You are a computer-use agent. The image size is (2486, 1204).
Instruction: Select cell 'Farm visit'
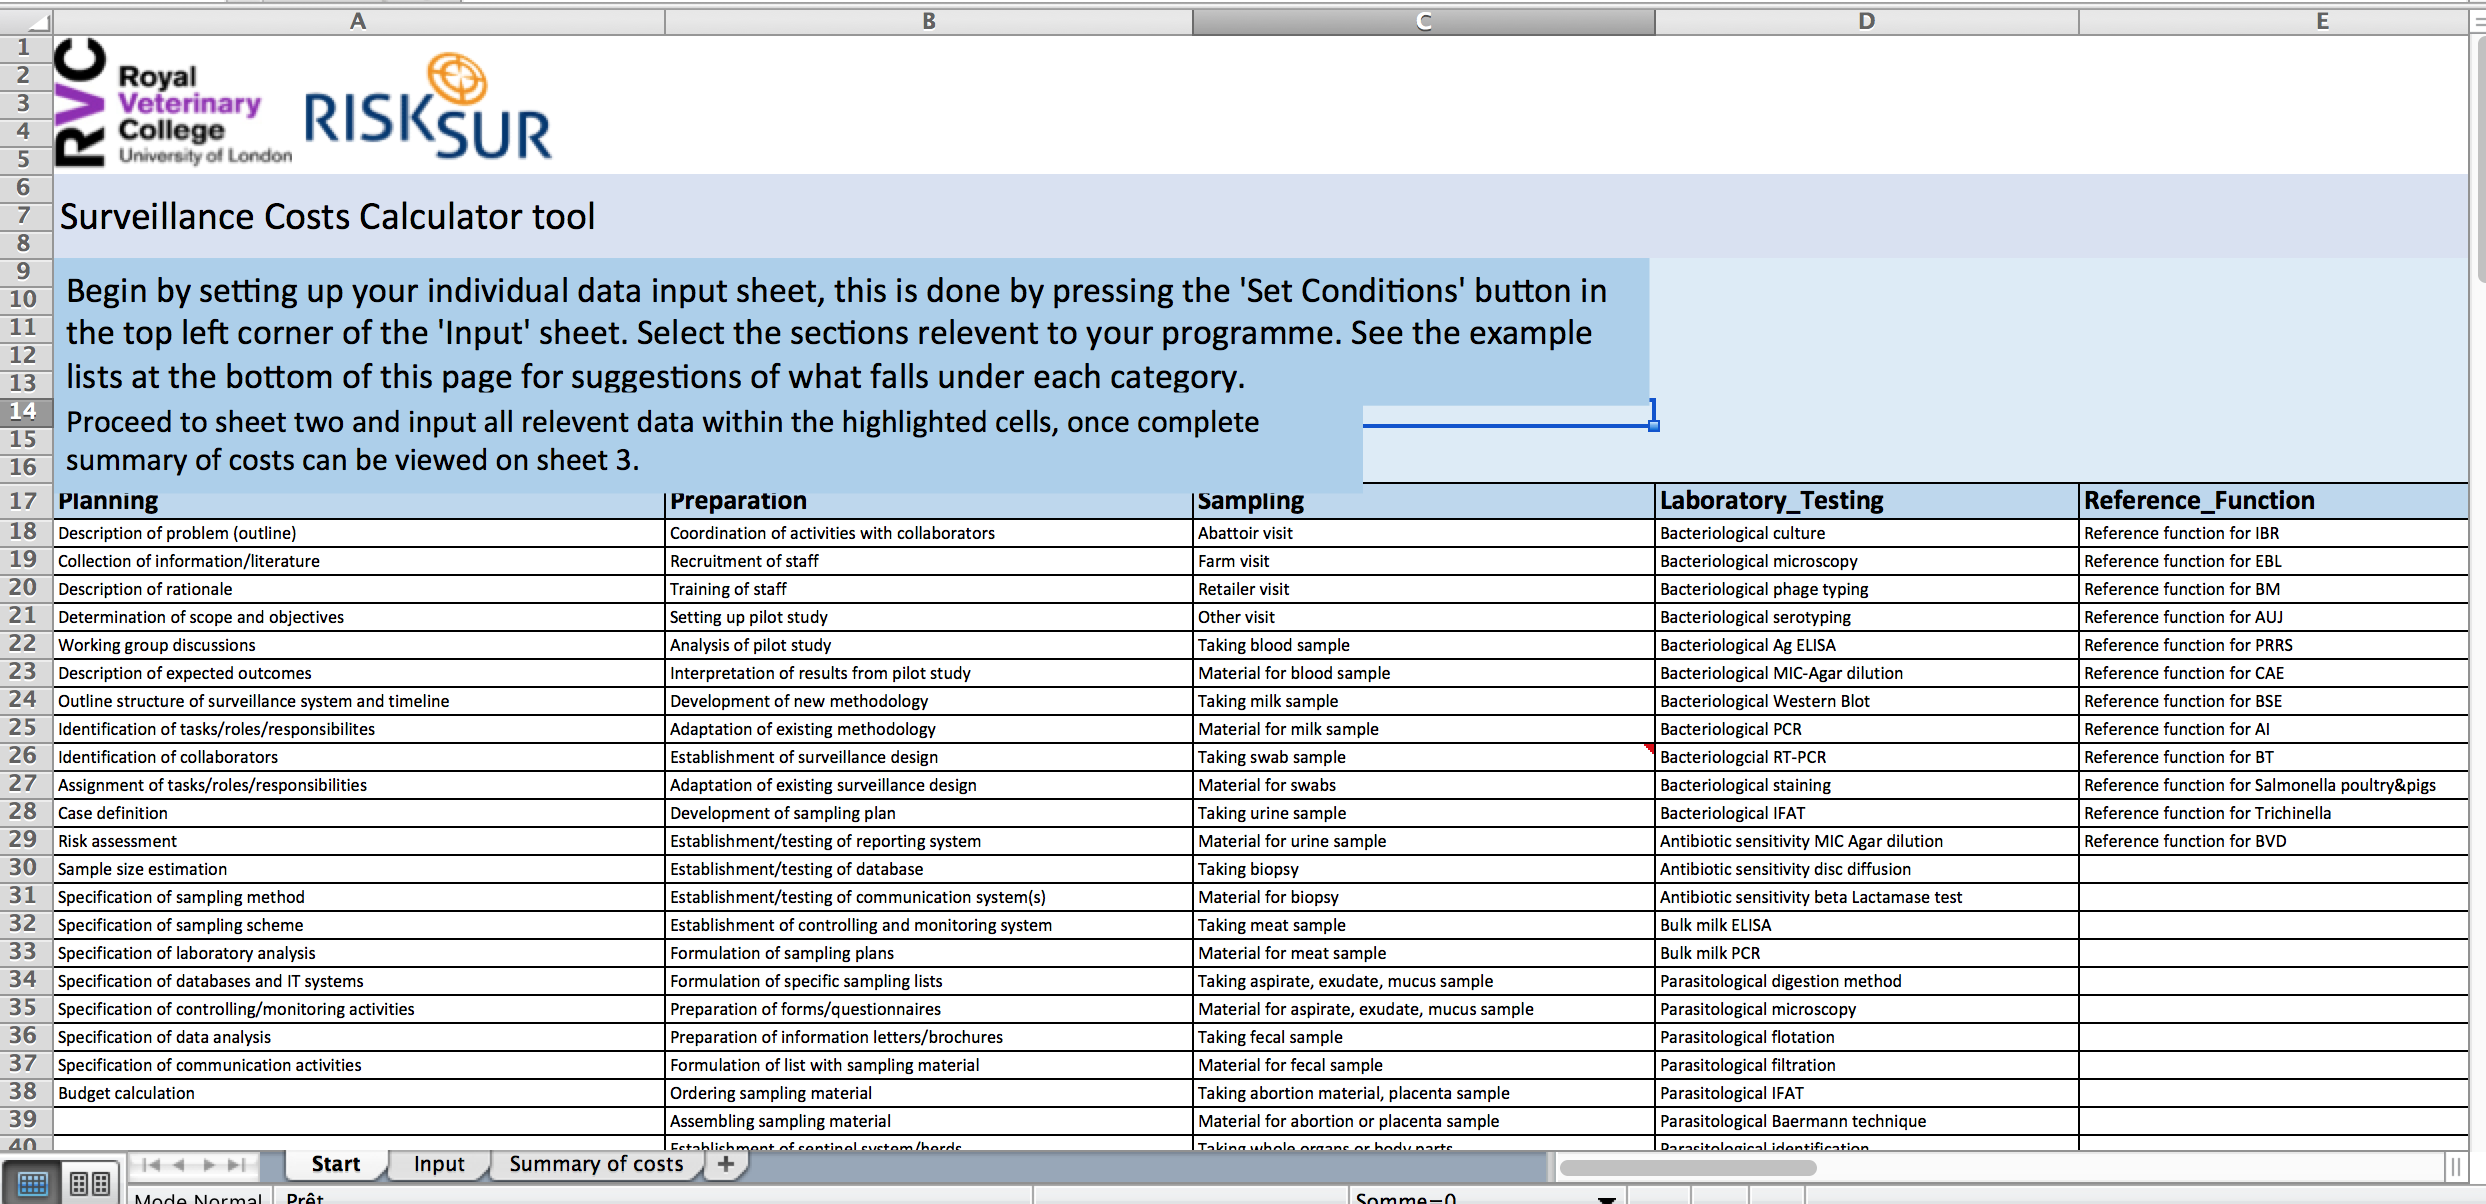coord(1424,561)
